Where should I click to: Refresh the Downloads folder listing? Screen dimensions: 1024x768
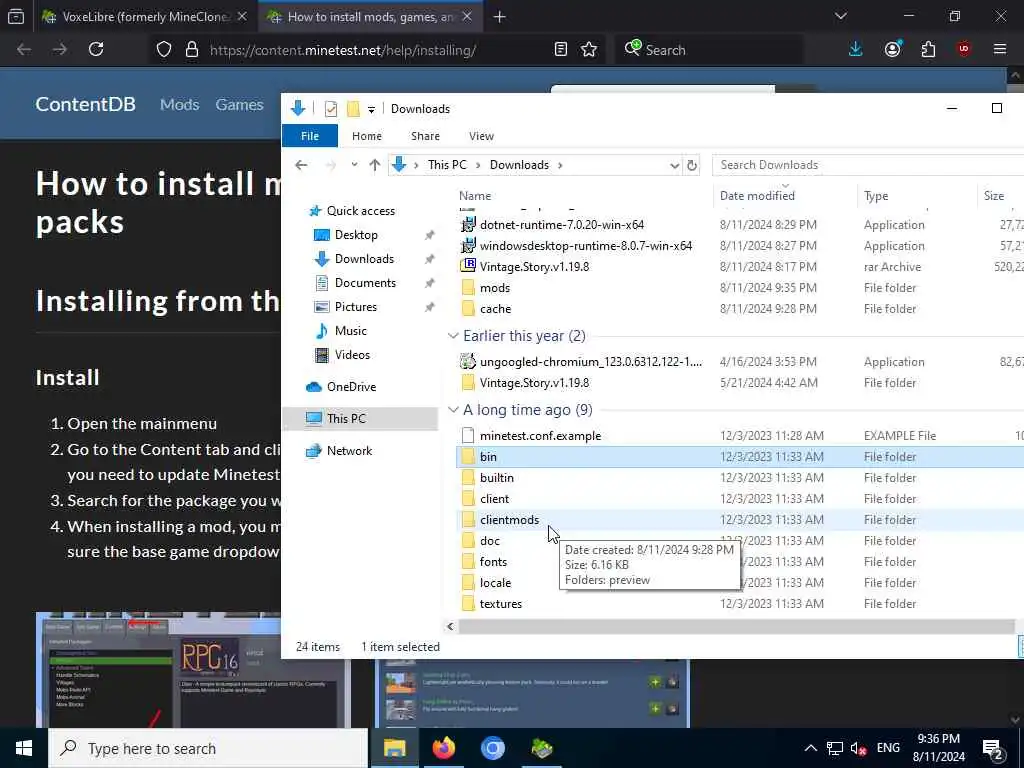[692, 165]
